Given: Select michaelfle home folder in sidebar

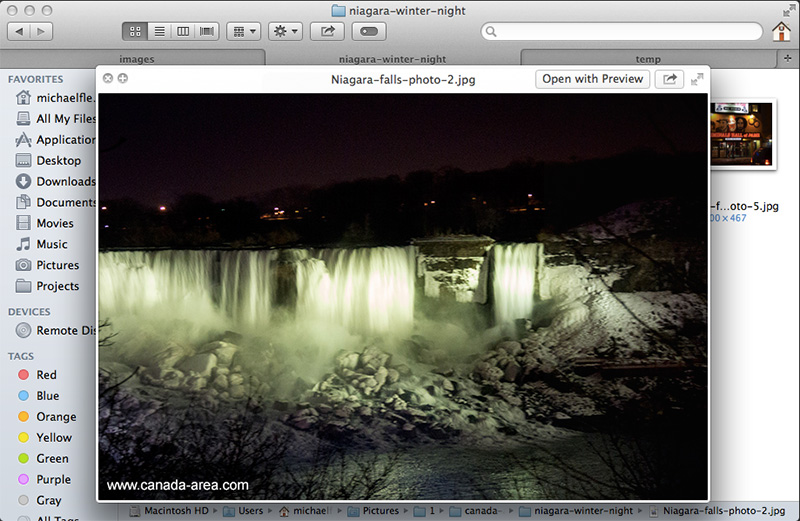Looking at the screenshot, I should (x=56, y=97).
